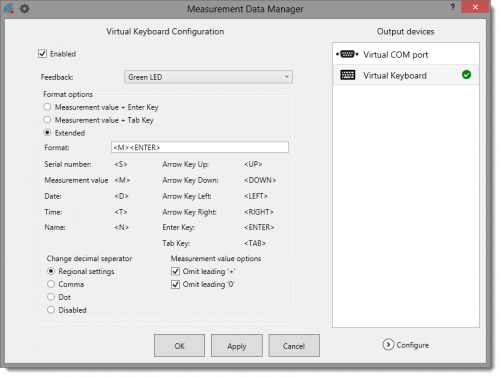Click the Apply button
This screenshot has height=377, width=500.
click(237, 346)
